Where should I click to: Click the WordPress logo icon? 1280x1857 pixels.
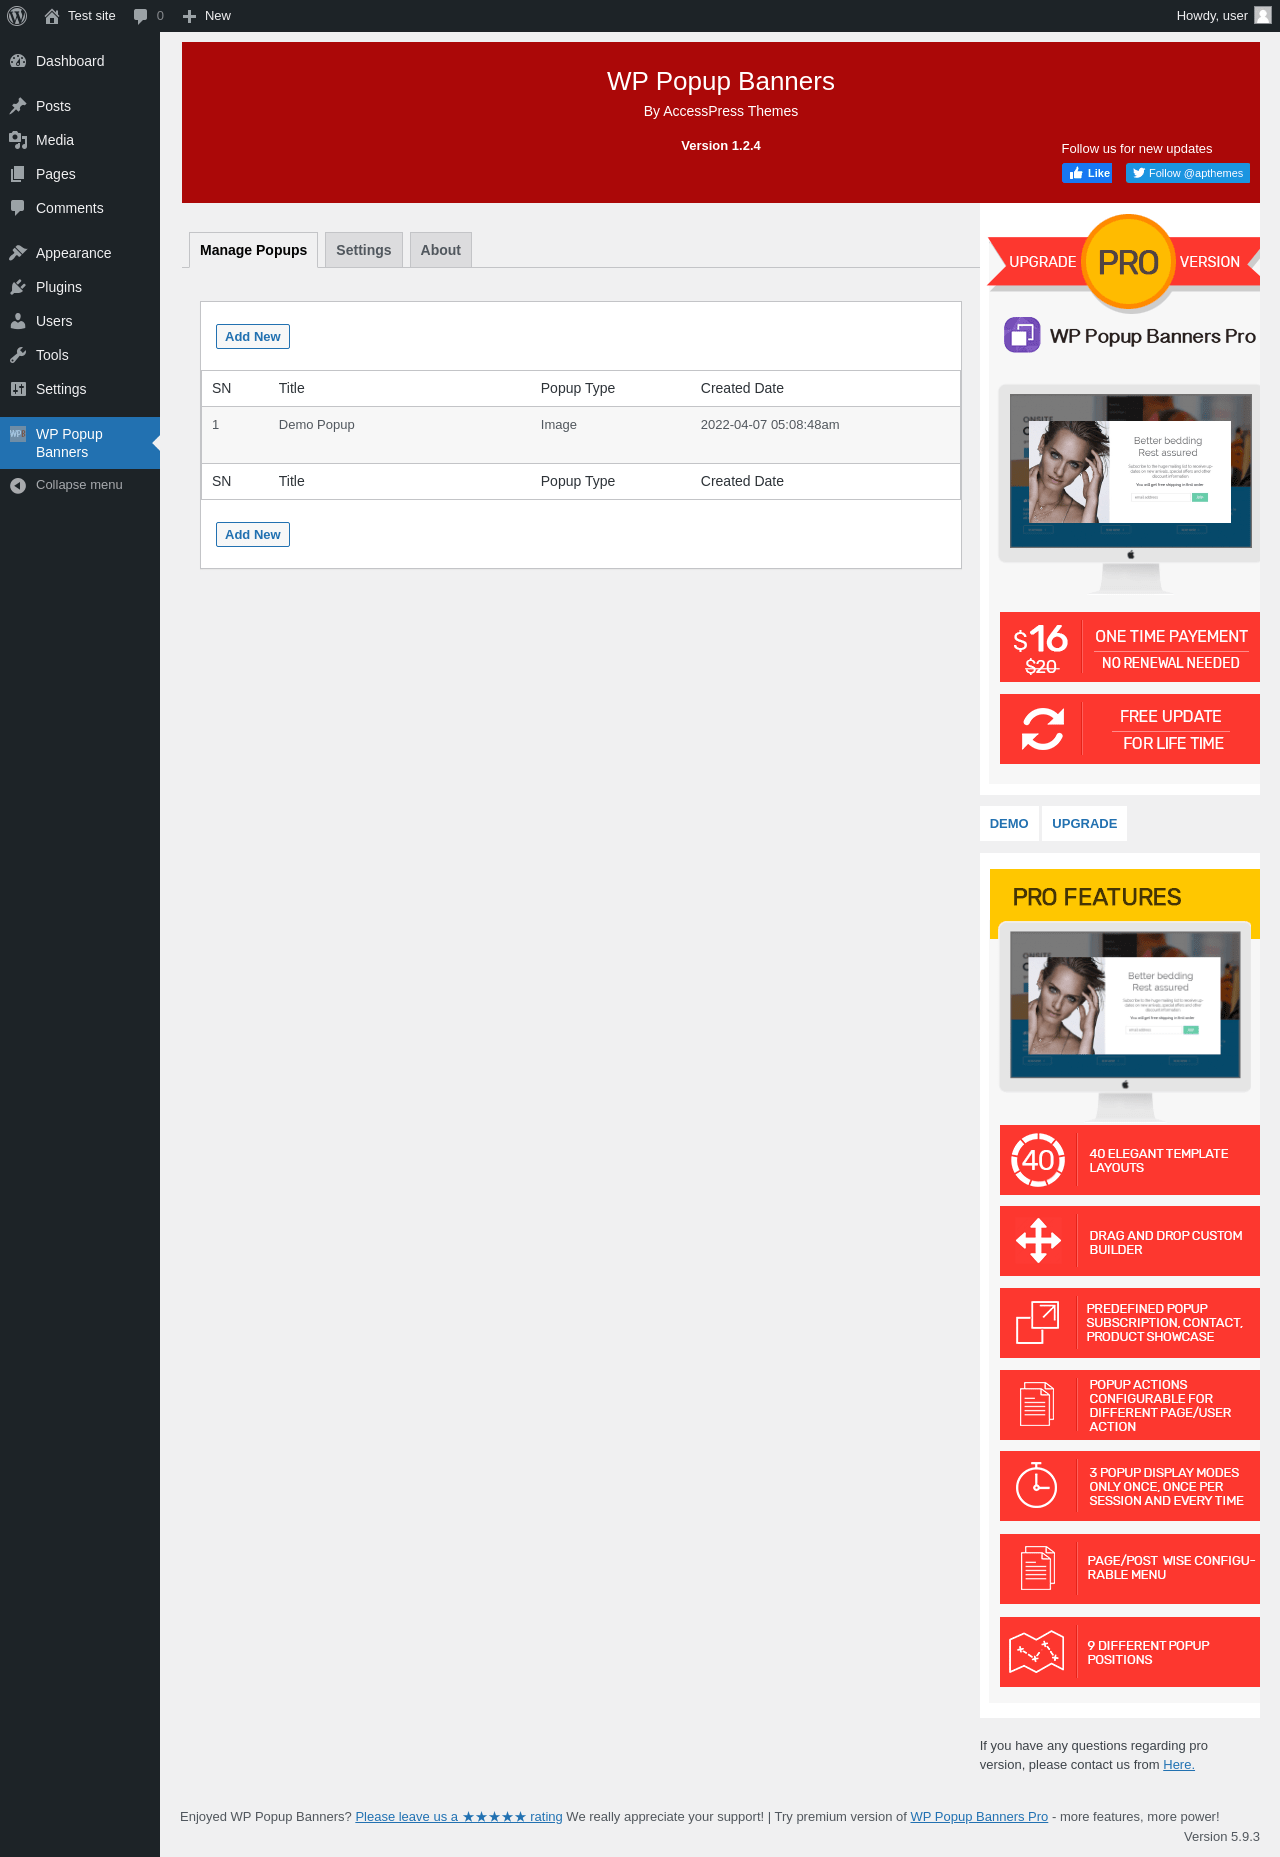[x=17, y=16]
